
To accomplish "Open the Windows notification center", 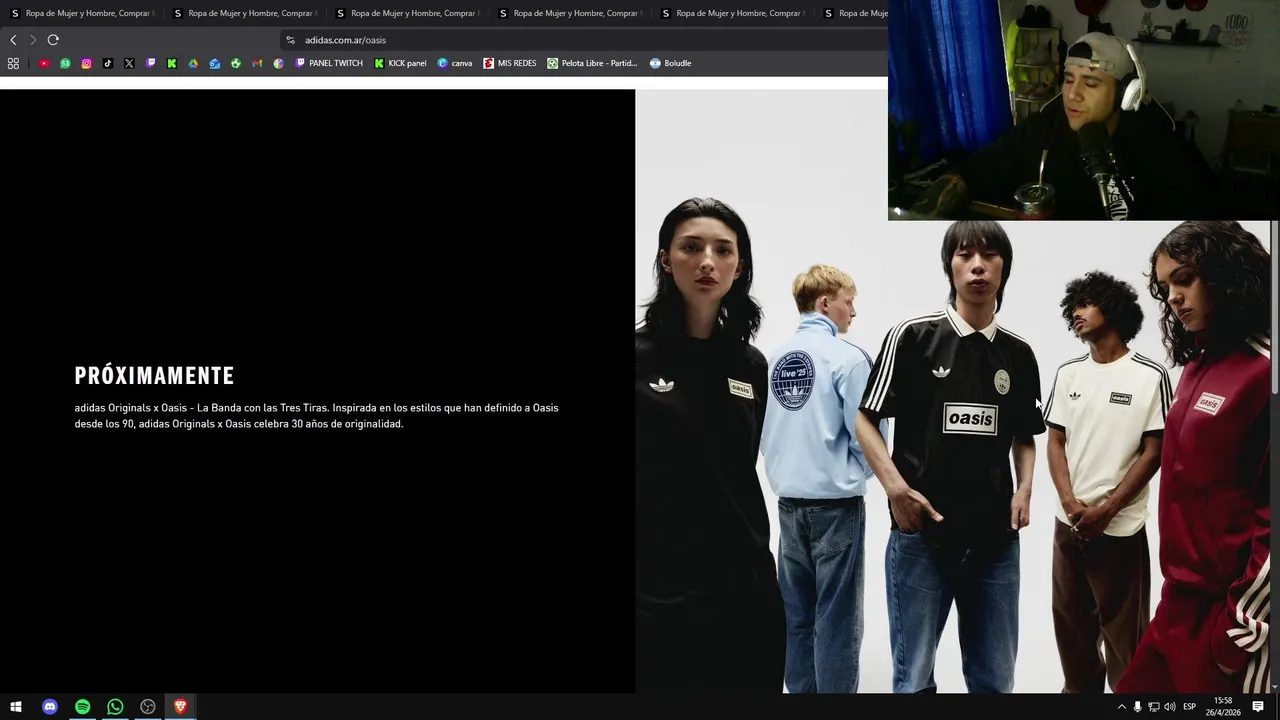I will (x=1258, y=707).
